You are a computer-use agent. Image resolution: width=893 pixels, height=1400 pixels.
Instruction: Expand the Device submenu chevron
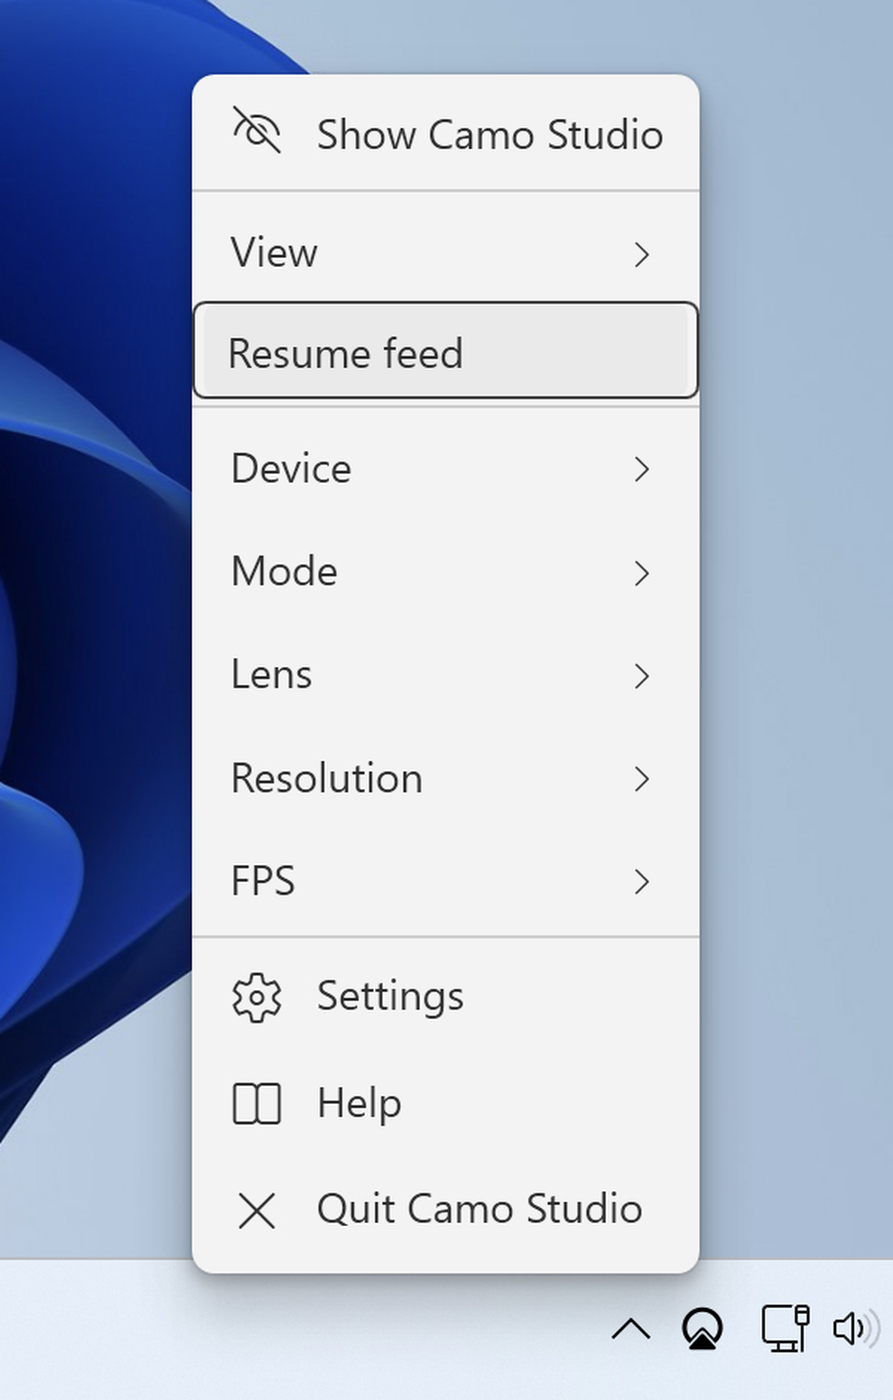point(642,469)
